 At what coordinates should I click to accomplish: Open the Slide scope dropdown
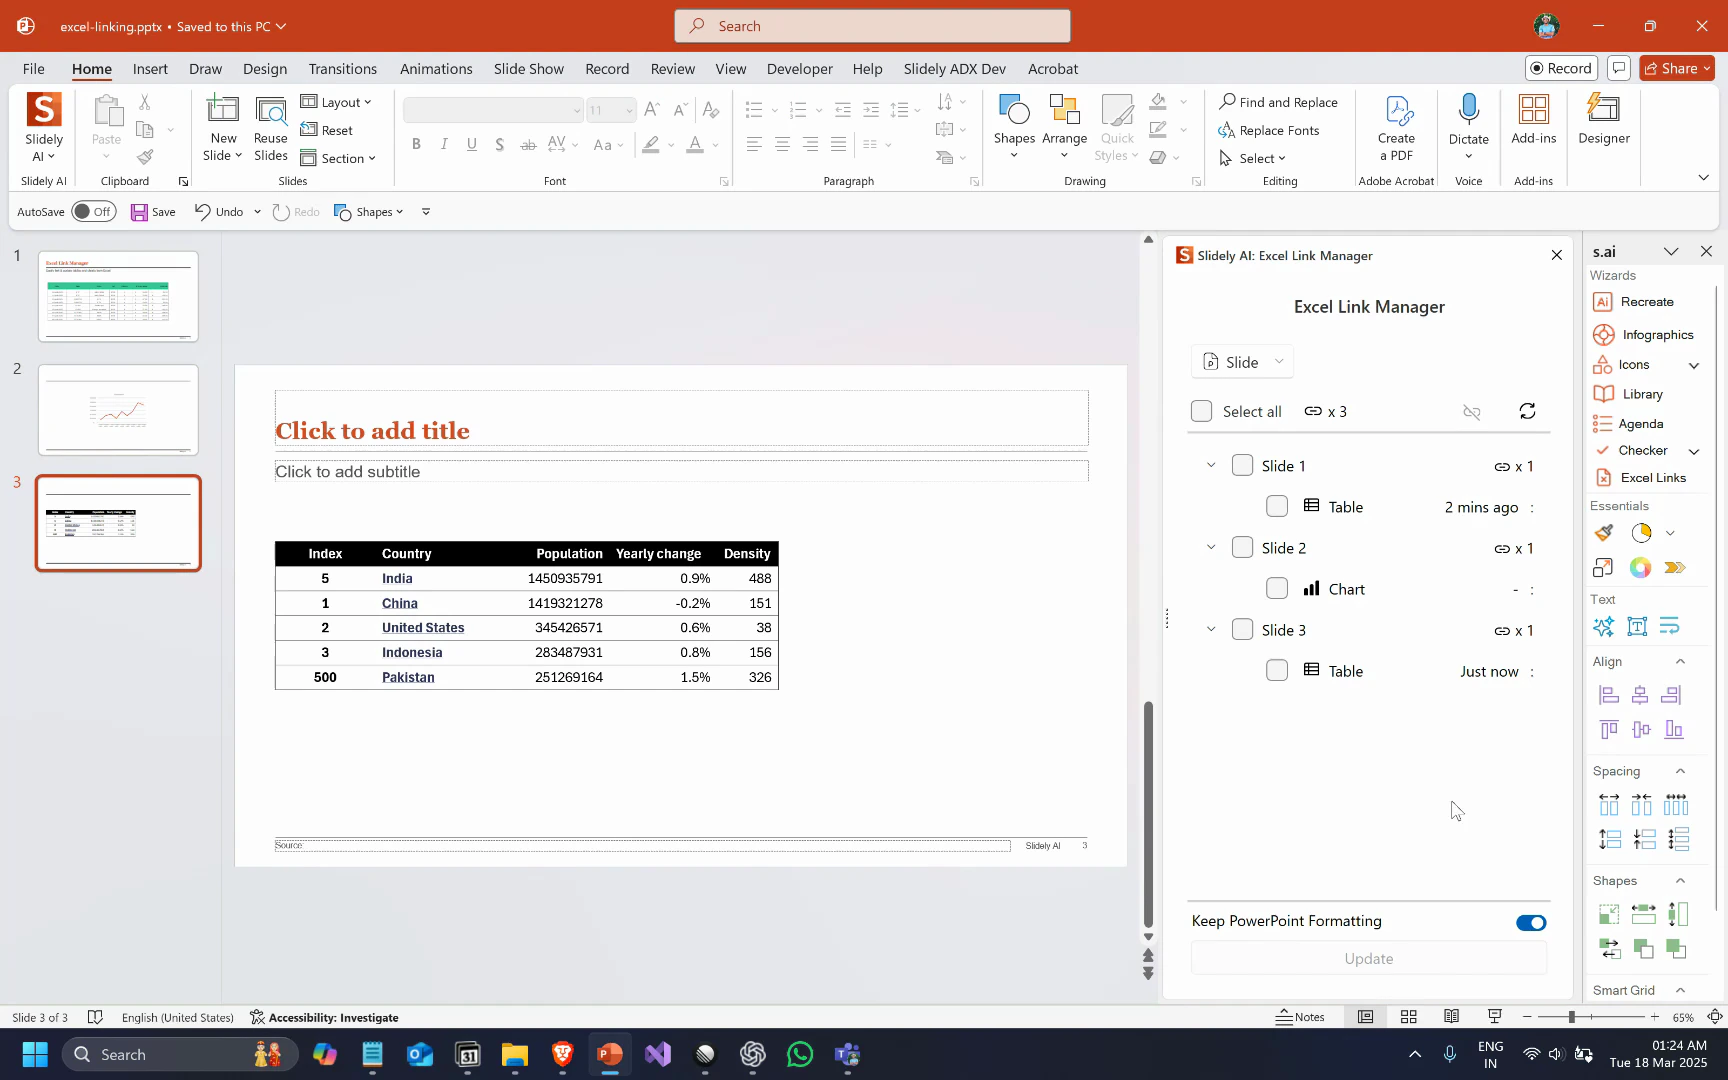coord(1241,361)
